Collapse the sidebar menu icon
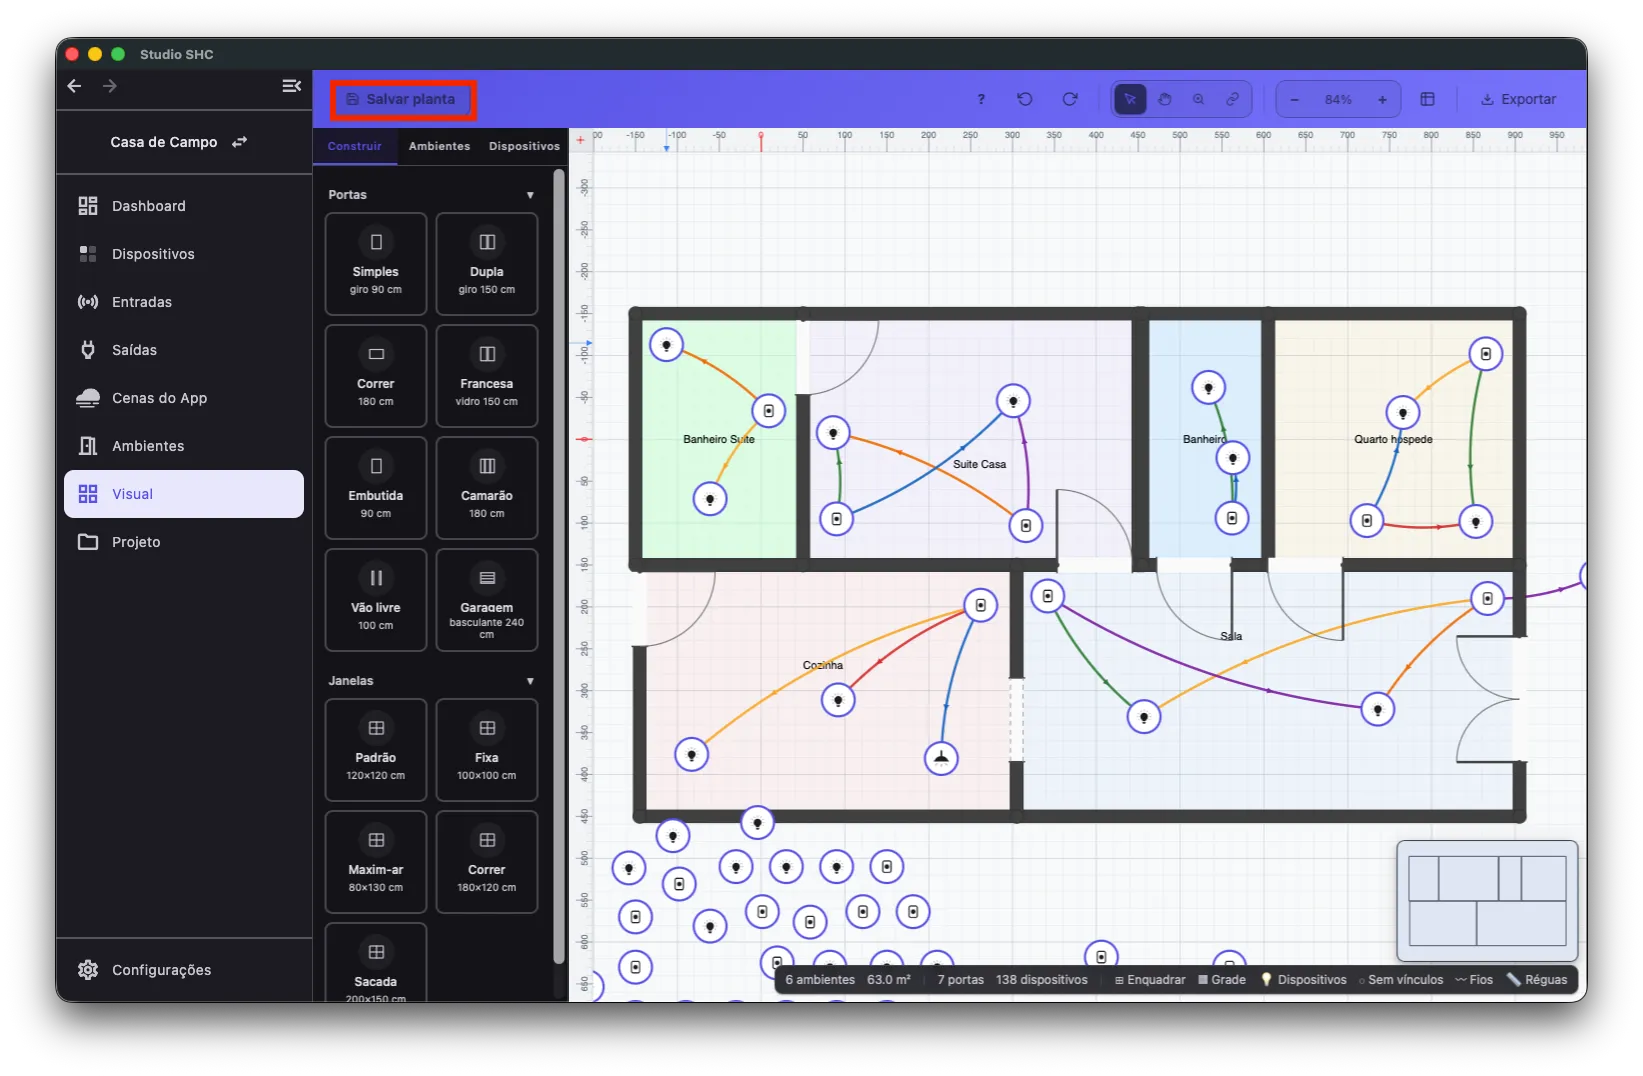This screenshot has width=1643, height=1076. coord(291,86)
